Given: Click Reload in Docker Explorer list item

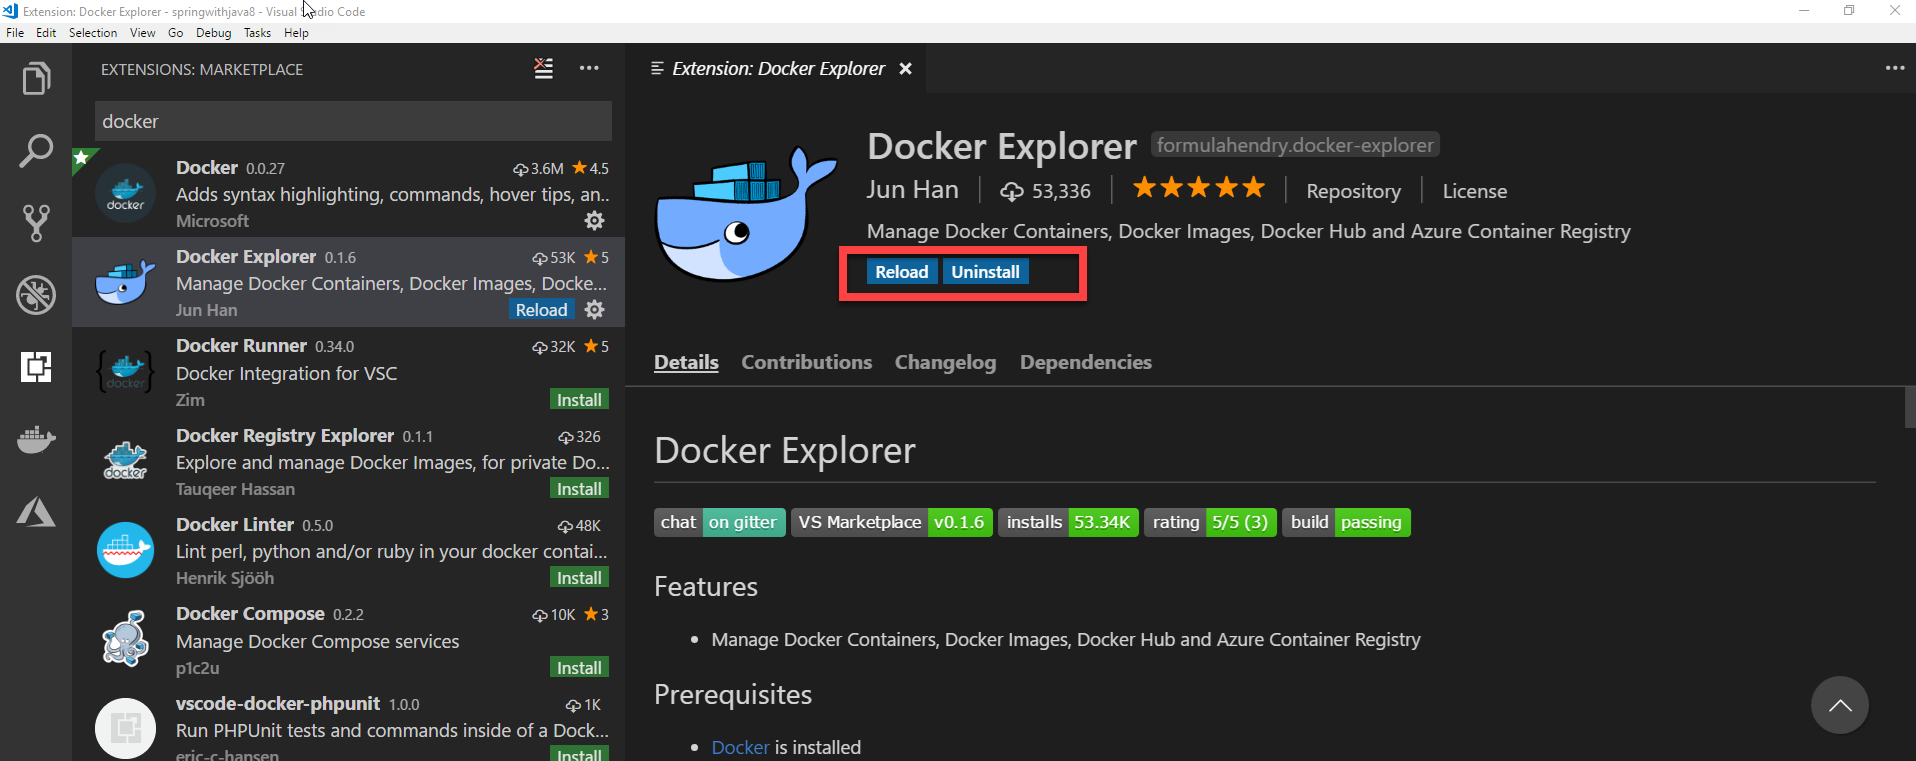Looking at the screenshot, I should click(x=541, y=310).
